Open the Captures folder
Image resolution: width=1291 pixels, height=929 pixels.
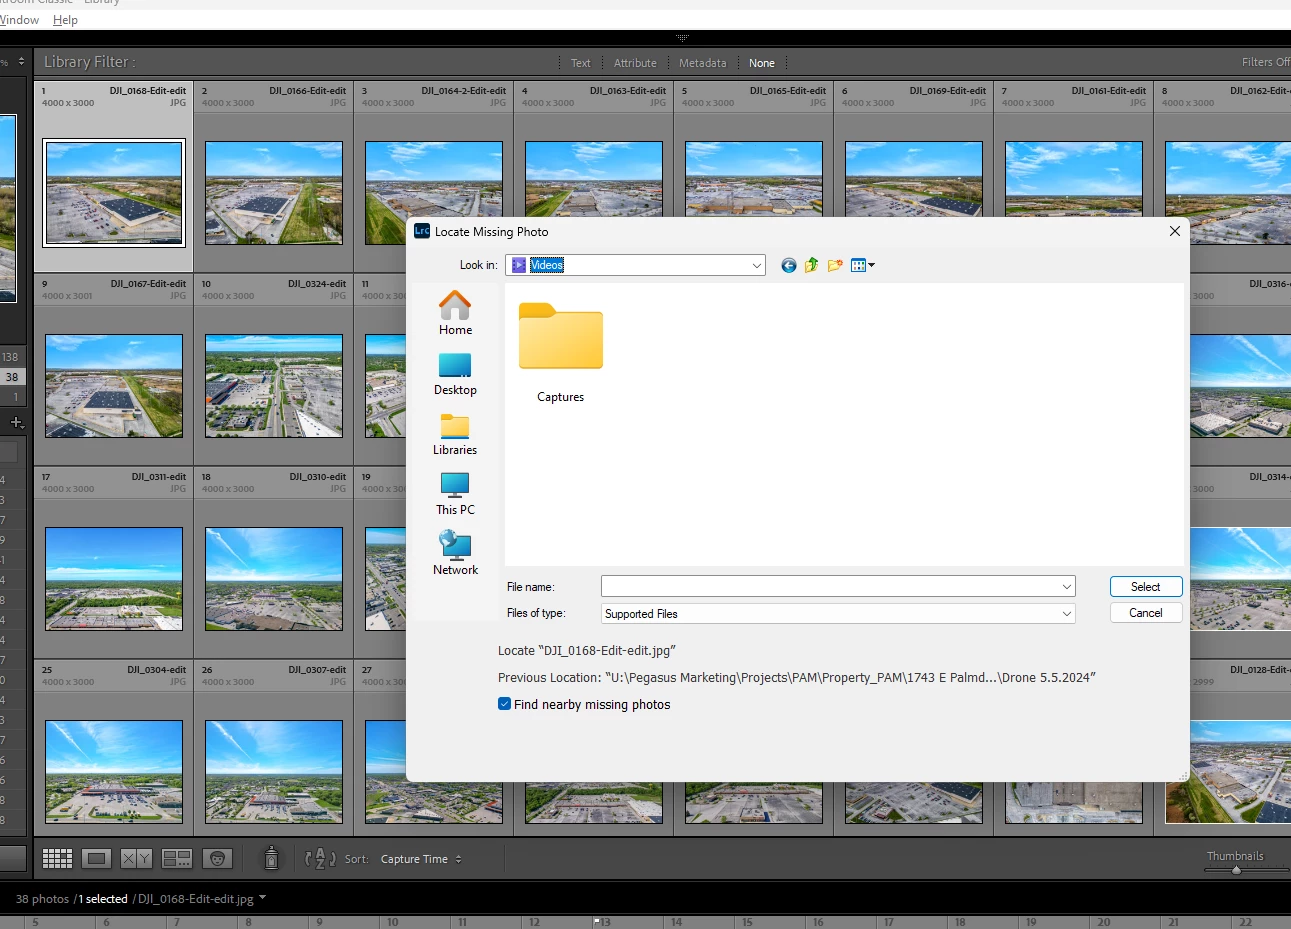[x=560, y=353]
